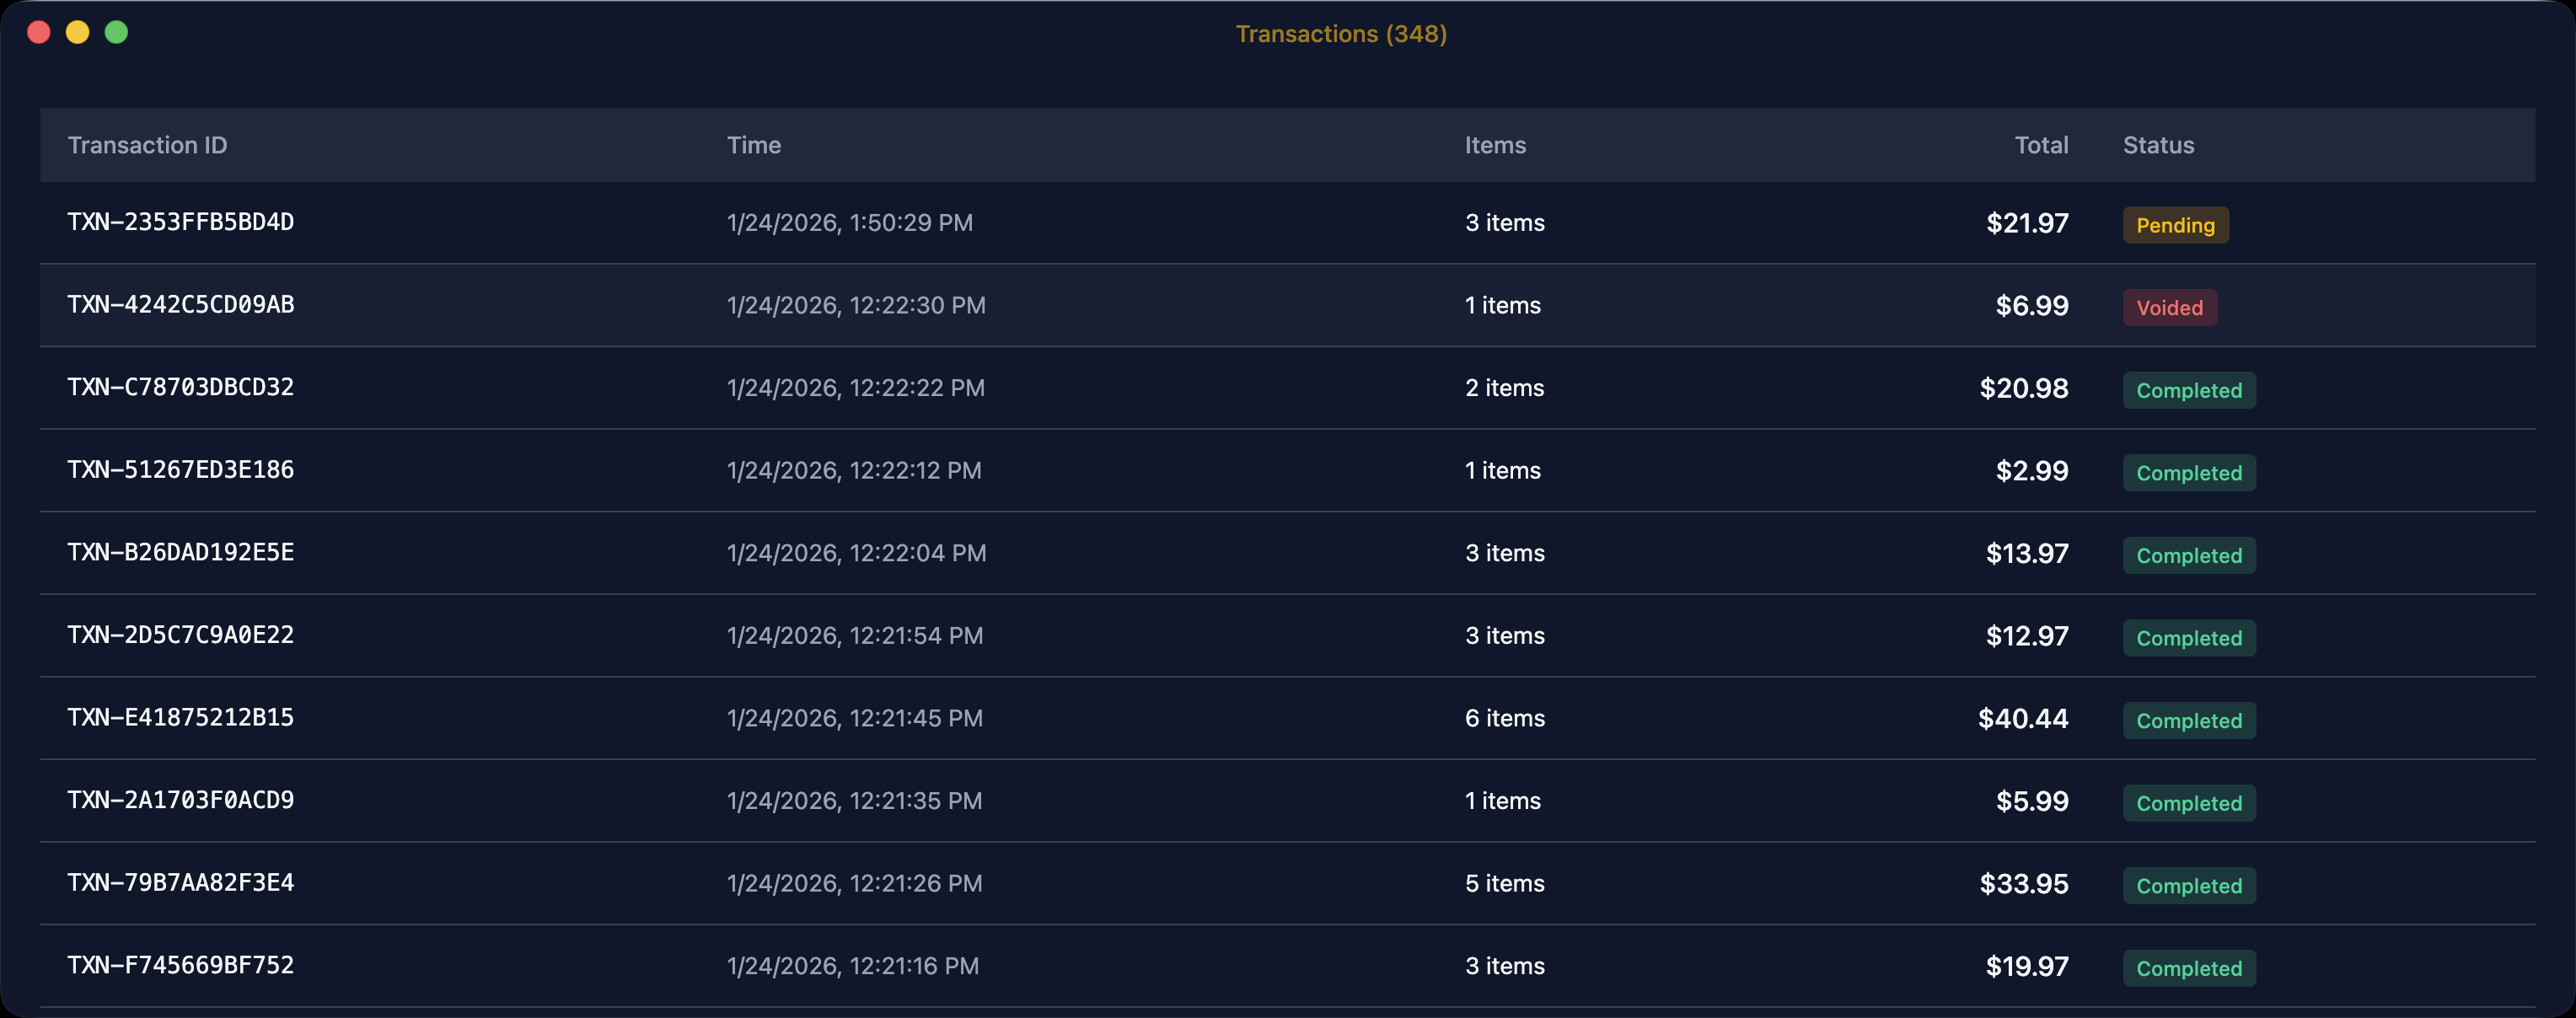Click the Voided badge for TXN-4242C5CD09AB
This screenshot has width=2576, height=1018.
2170,307
